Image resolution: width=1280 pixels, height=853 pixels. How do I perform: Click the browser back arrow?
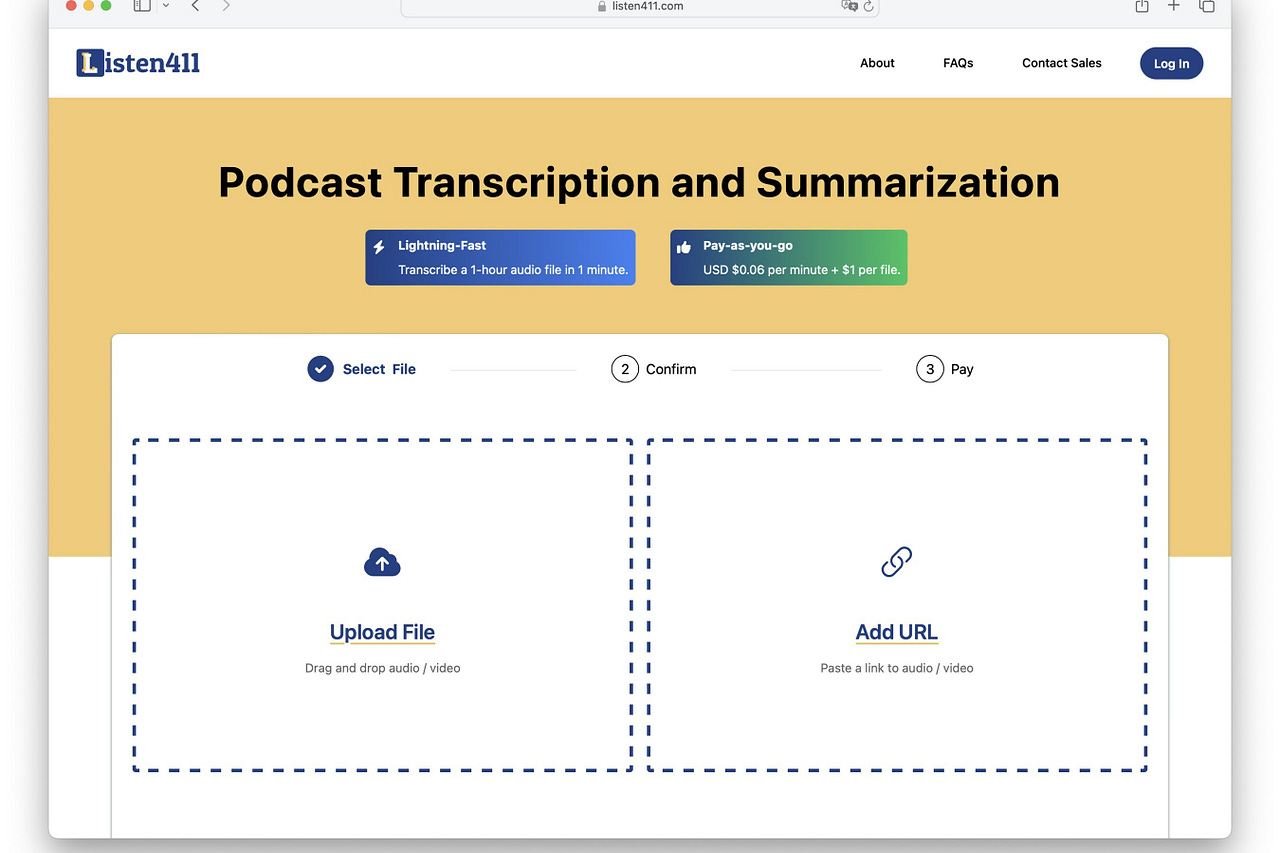(195, 7)
